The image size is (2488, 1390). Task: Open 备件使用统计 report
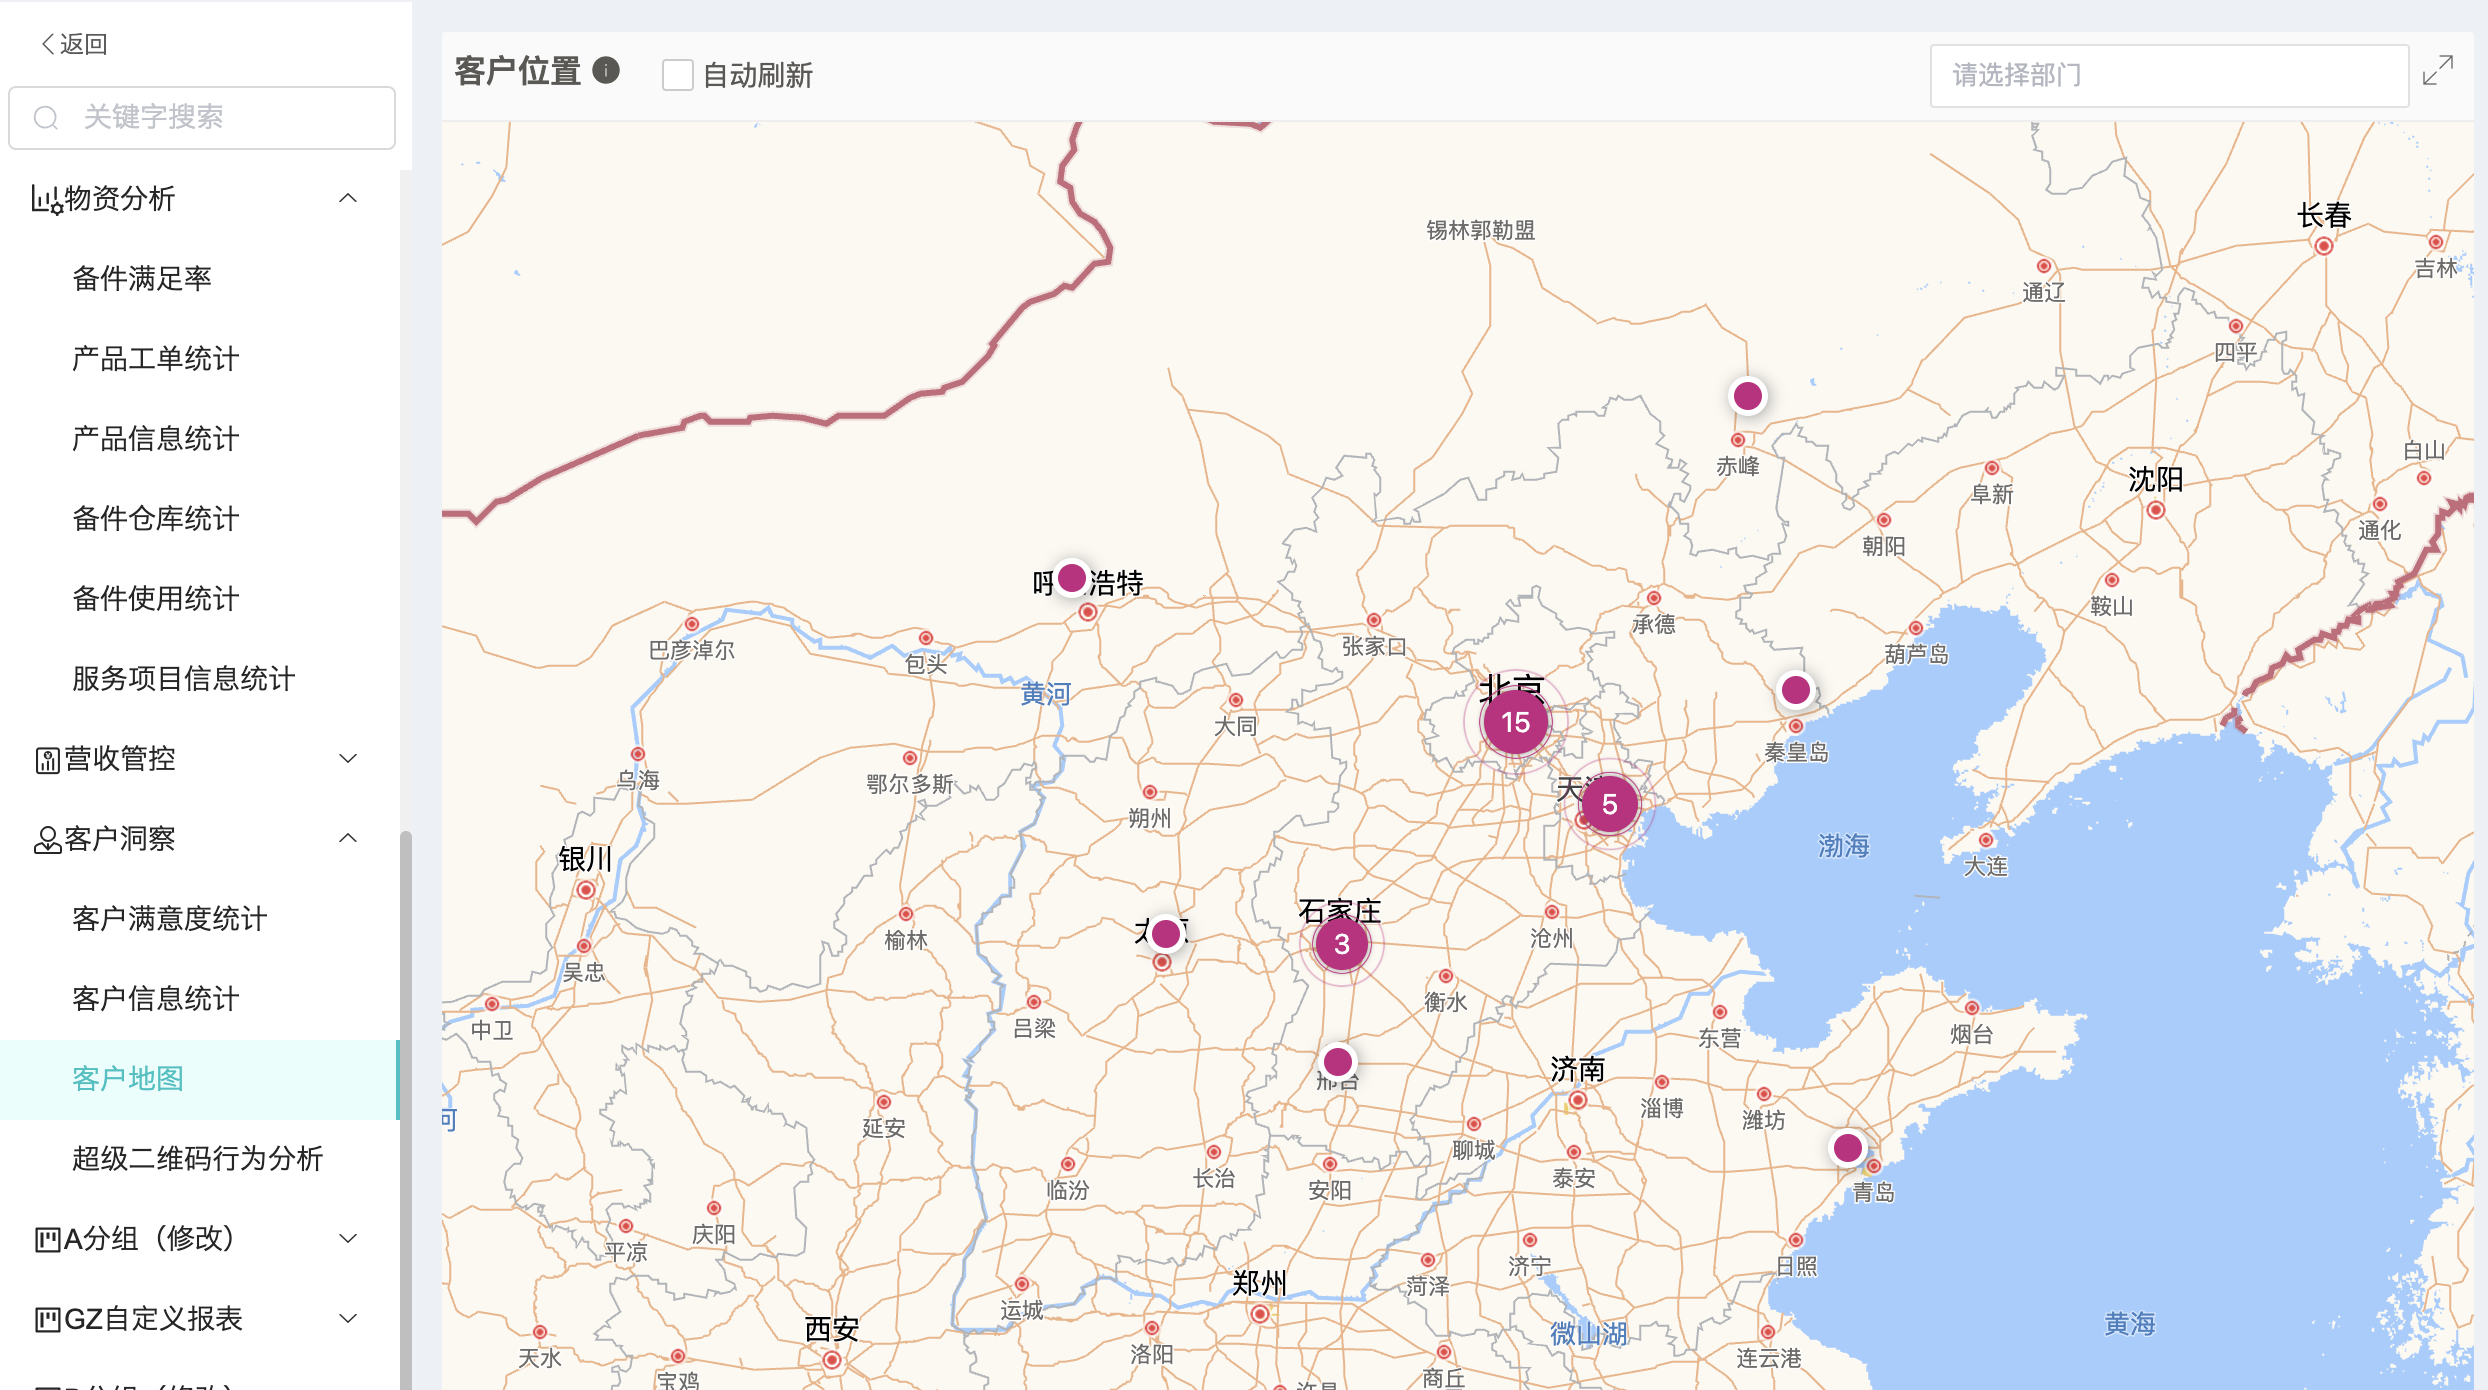click(x=156, y=598)
